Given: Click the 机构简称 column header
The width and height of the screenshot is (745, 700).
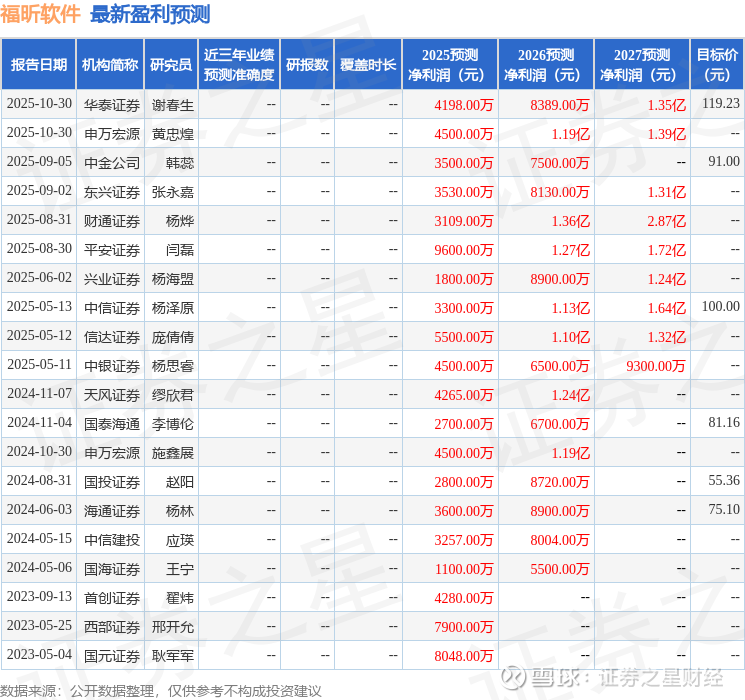Looking at the screenshot, I should (110, 65).
